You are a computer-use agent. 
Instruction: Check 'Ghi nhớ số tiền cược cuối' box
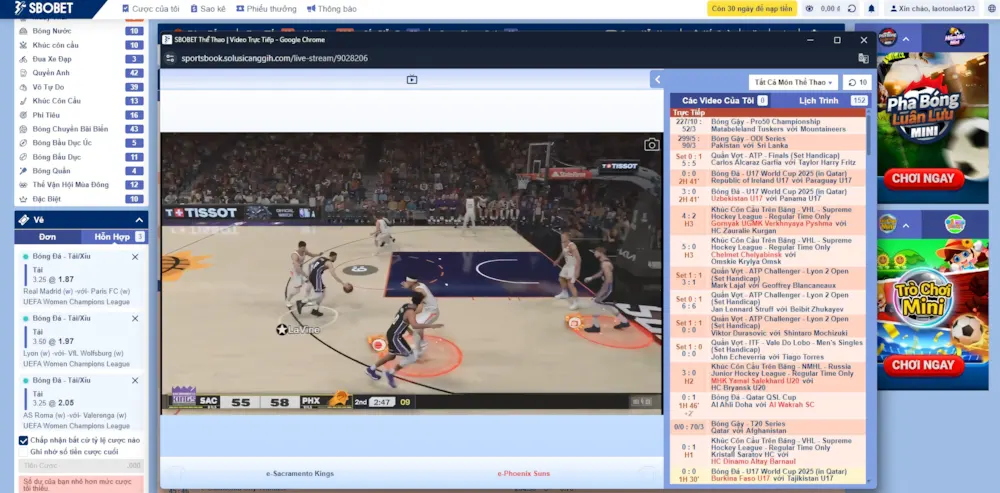tap(23, 452)
